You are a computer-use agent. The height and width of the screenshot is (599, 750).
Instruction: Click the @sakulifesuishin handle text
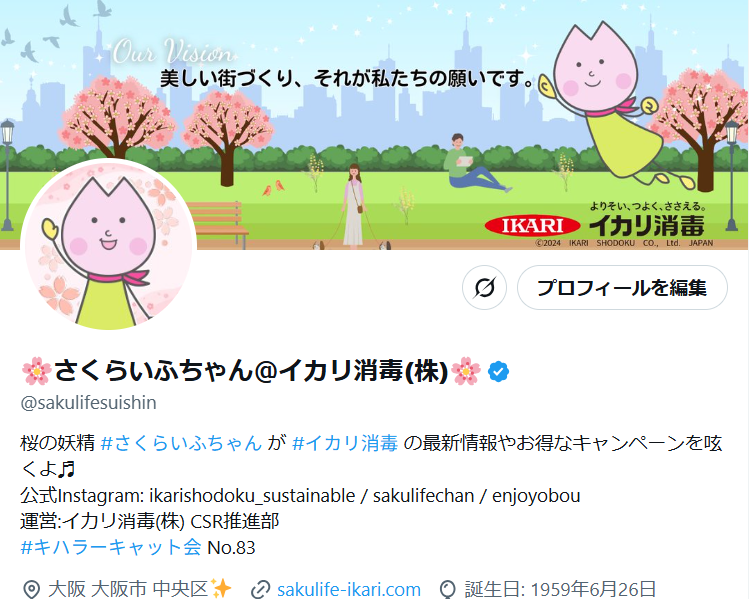coord(88,403)
